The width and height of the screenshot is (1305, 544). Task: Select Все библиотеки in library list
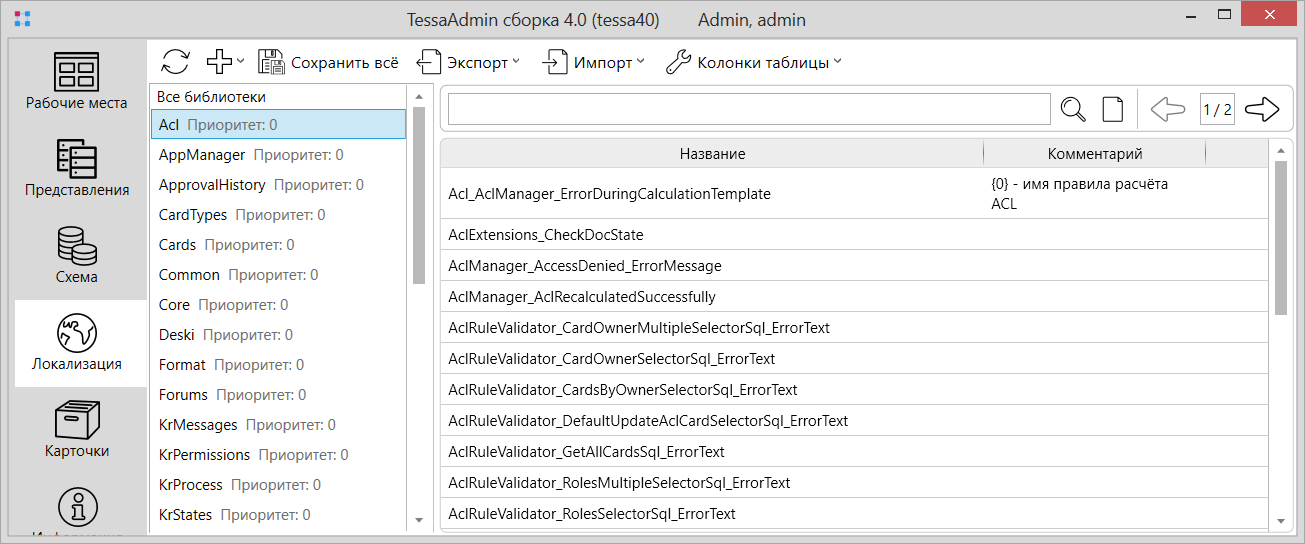(211, 97)
